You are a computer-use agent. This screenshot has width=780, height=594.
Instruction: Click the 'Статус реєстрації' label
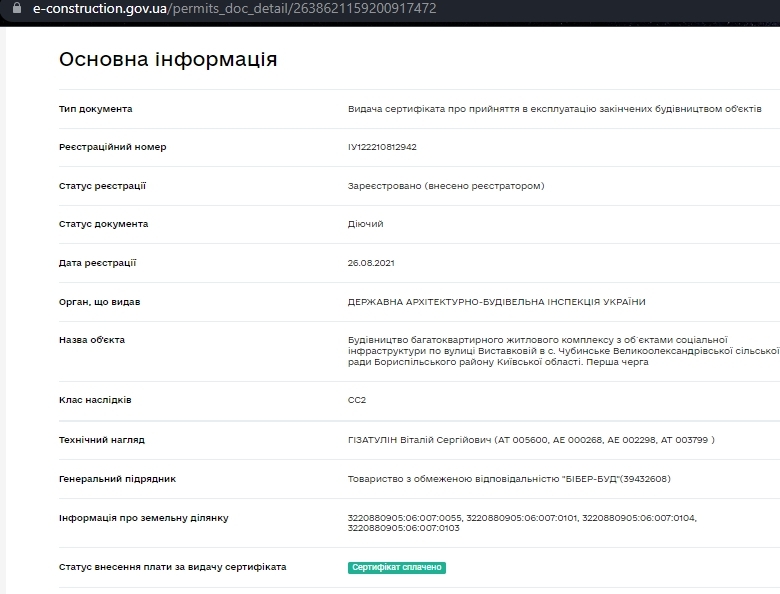(x=102, y=186)
